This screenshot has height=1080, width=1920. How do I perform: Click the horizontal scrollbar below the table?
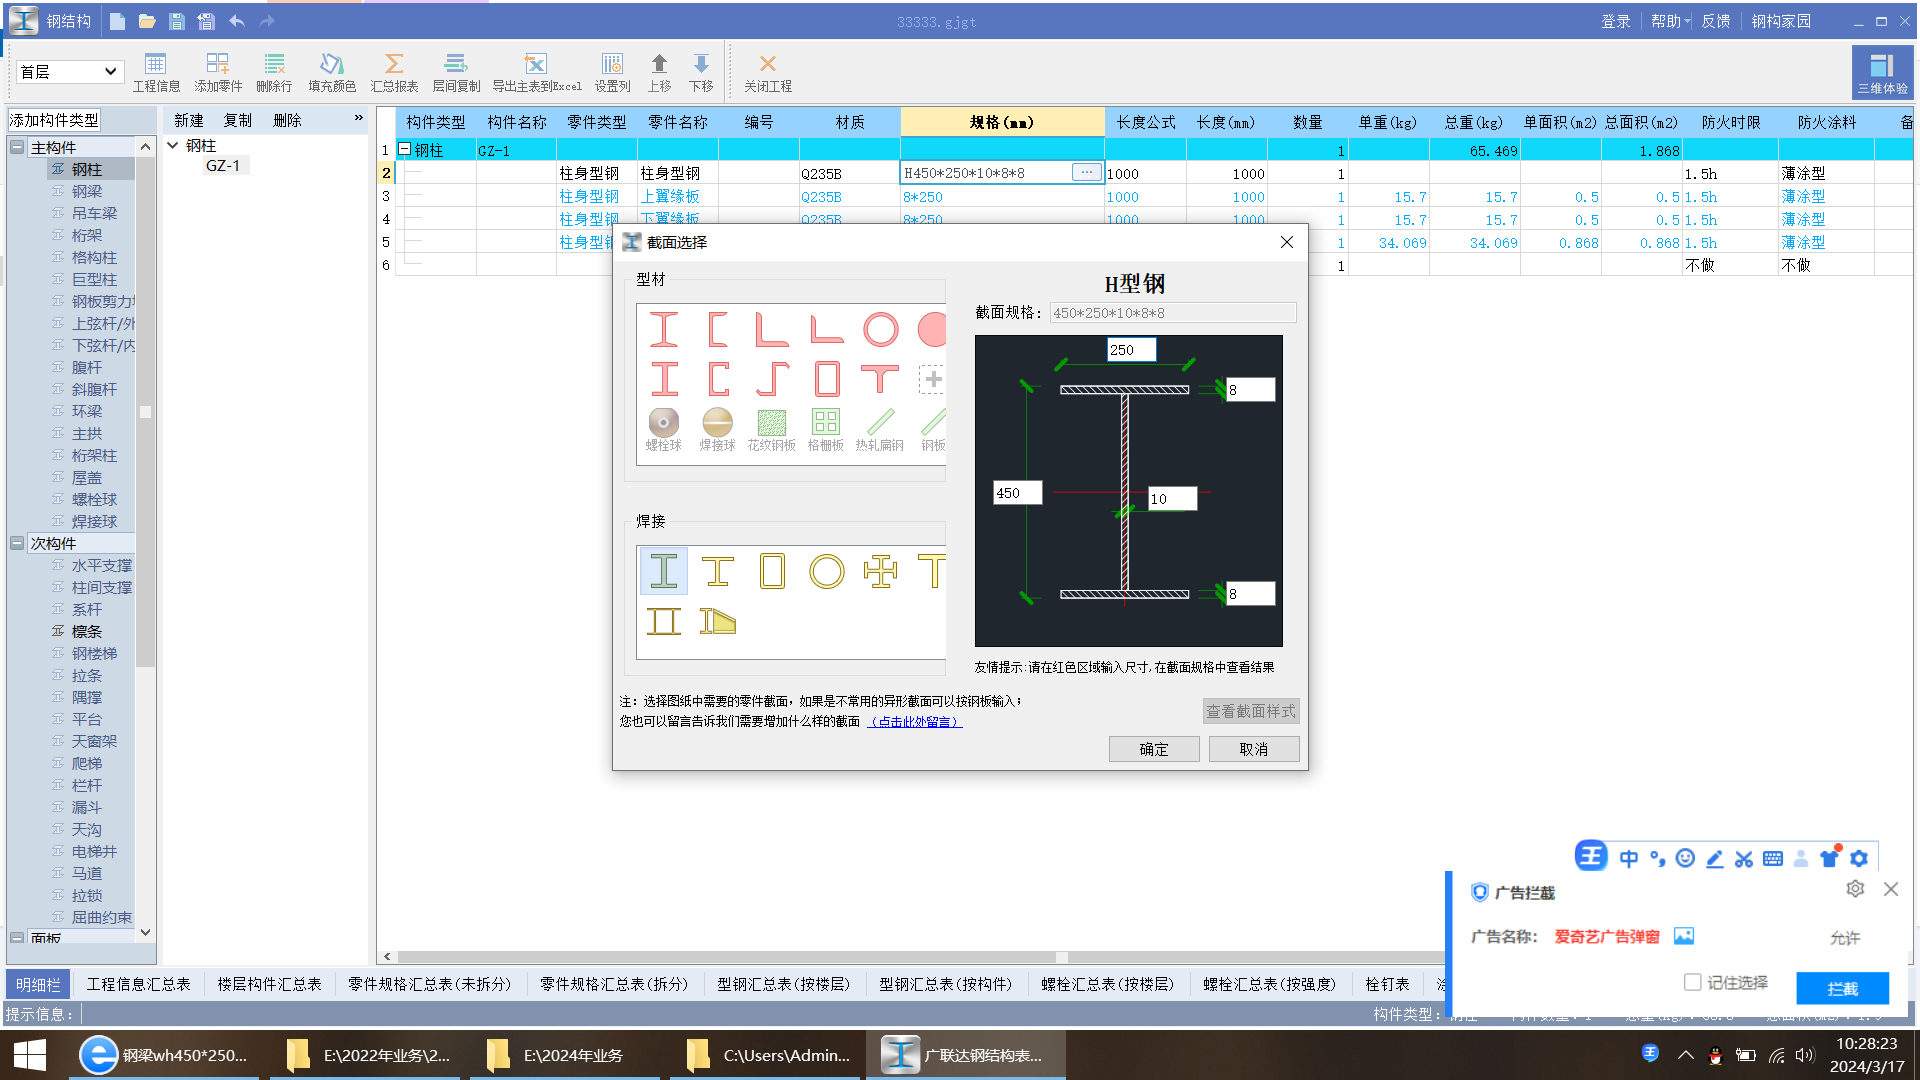pos(910,957)
